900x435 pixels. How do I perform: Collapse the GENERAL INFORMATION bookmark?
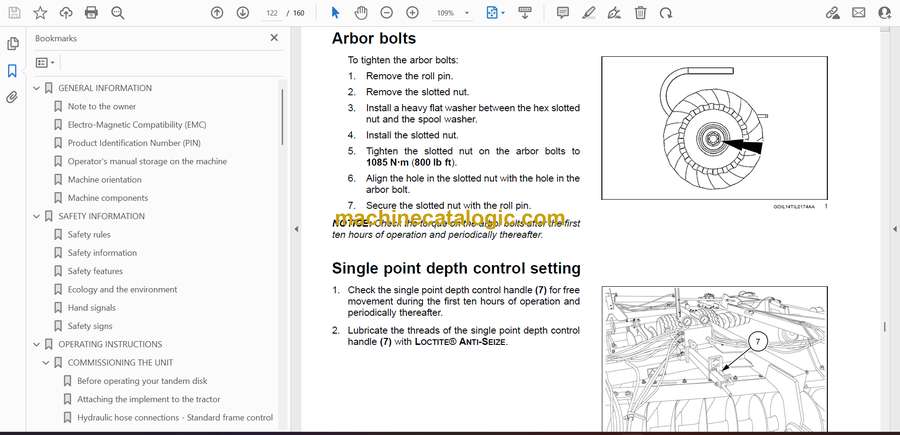point(37,88)
